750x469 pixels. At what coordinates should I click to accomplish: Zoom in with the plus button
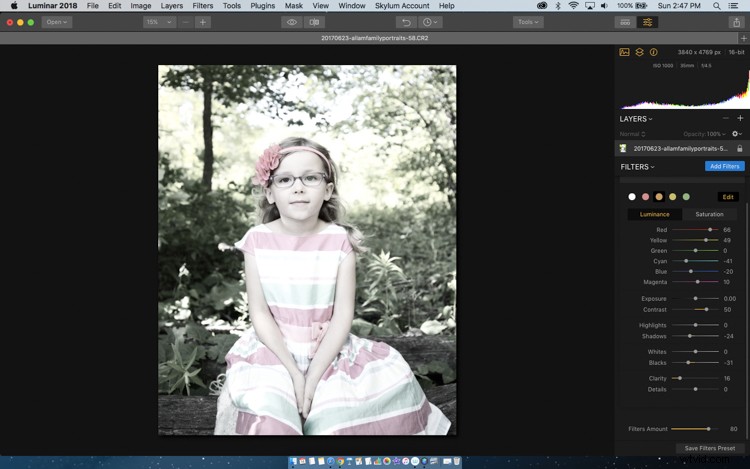[203, 22]
